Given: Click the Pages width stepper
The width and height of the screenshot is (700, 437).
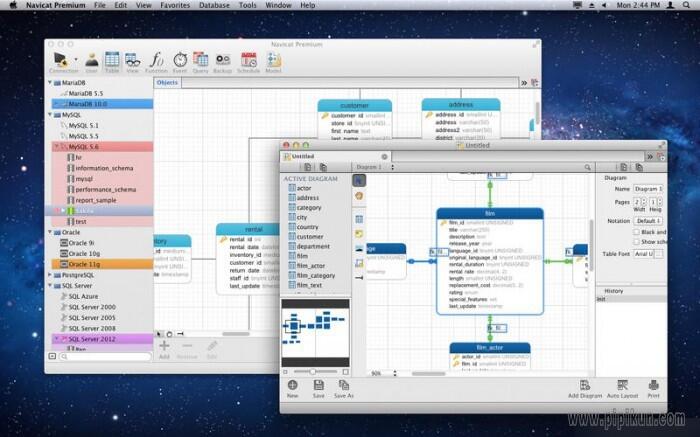Looking at the screenshot, I should coord(644,202).
